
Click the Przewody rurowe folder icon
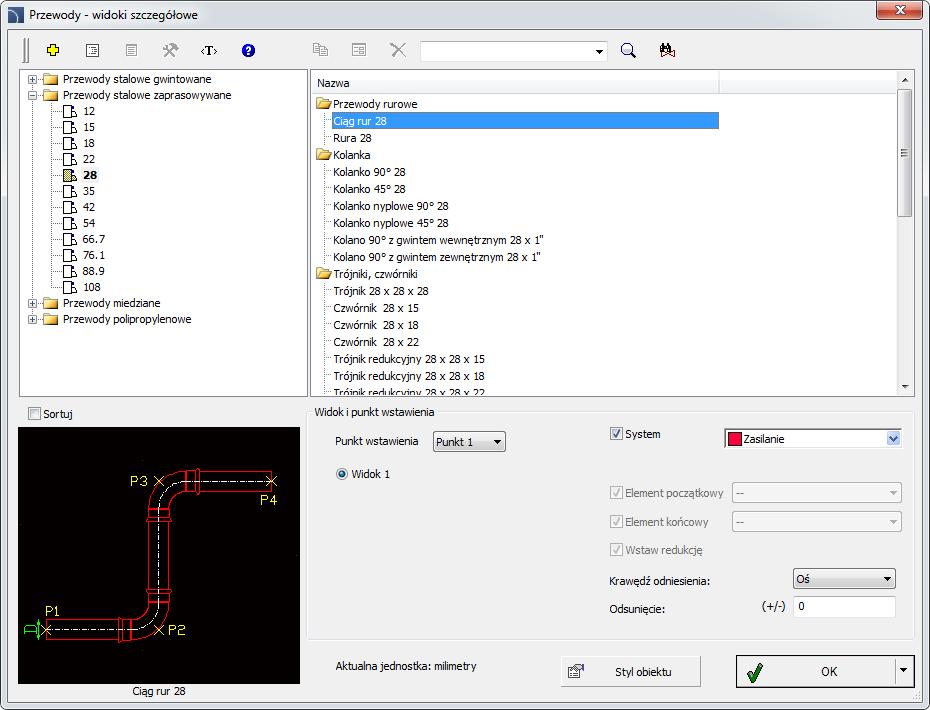pos(323,104)
